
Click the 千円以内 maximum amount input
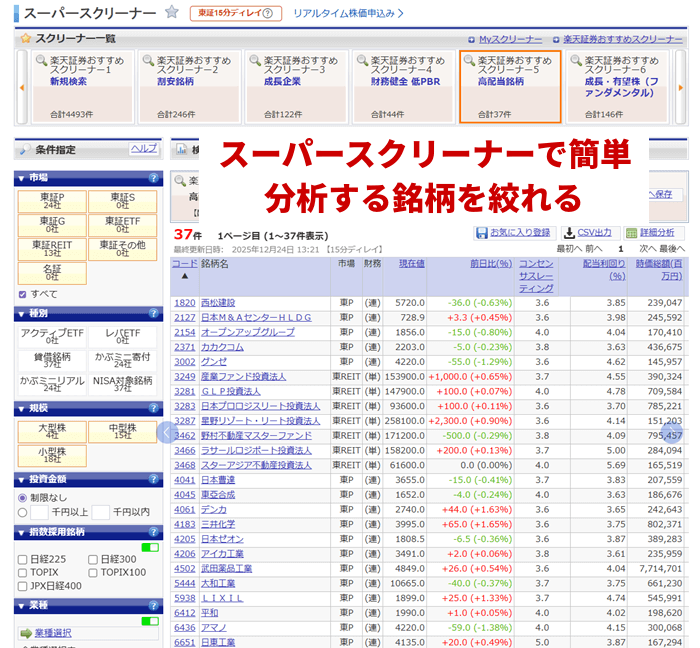pyautogui.click(x=100, y=512)
